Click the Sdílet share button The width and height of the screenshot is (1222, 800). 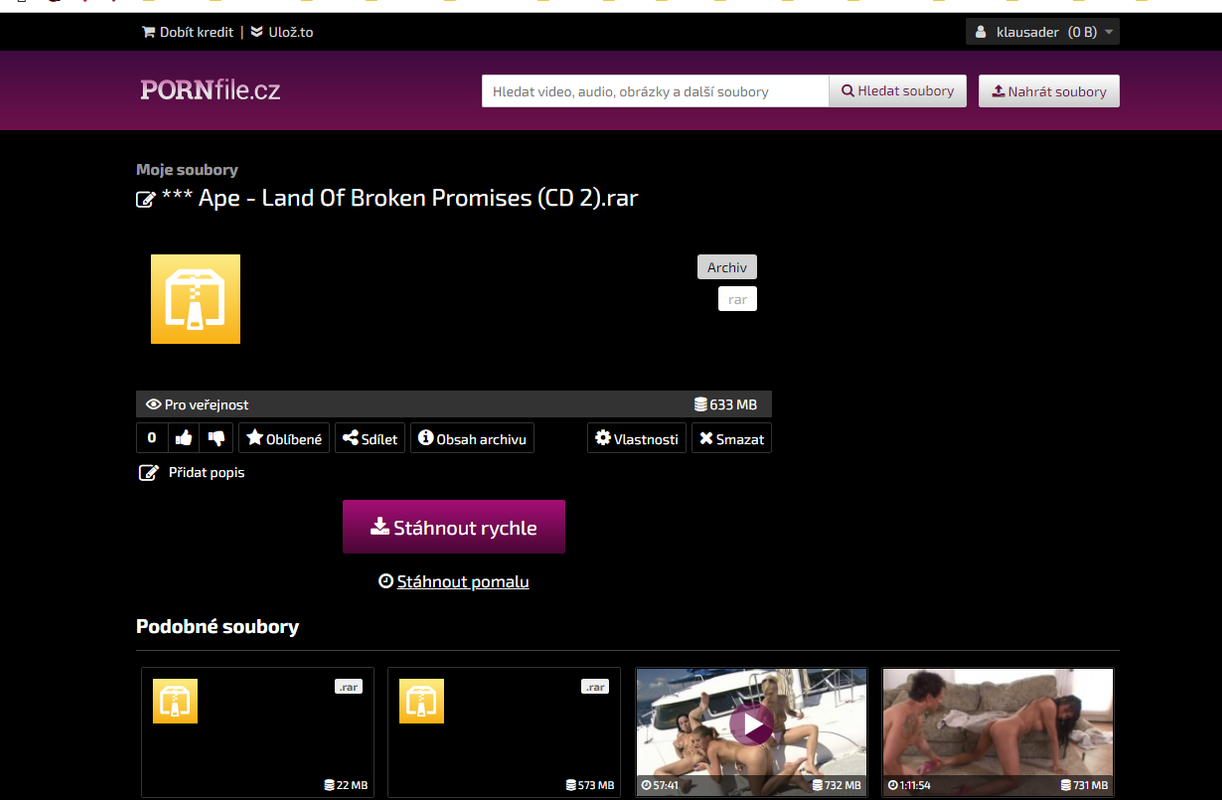tap(370, 438)
